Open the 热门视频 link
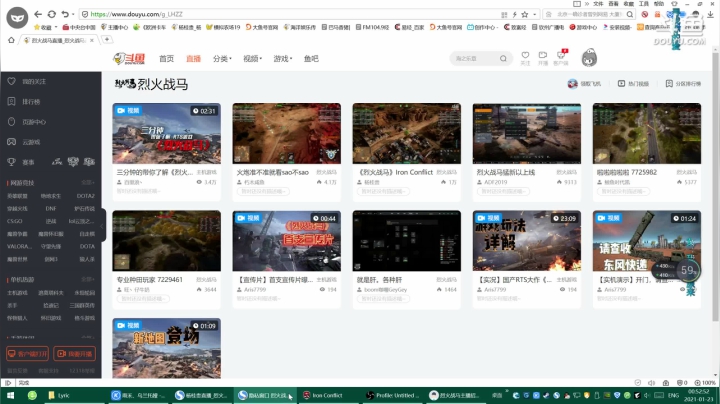 pyautogui.click(x=633, y=84)
